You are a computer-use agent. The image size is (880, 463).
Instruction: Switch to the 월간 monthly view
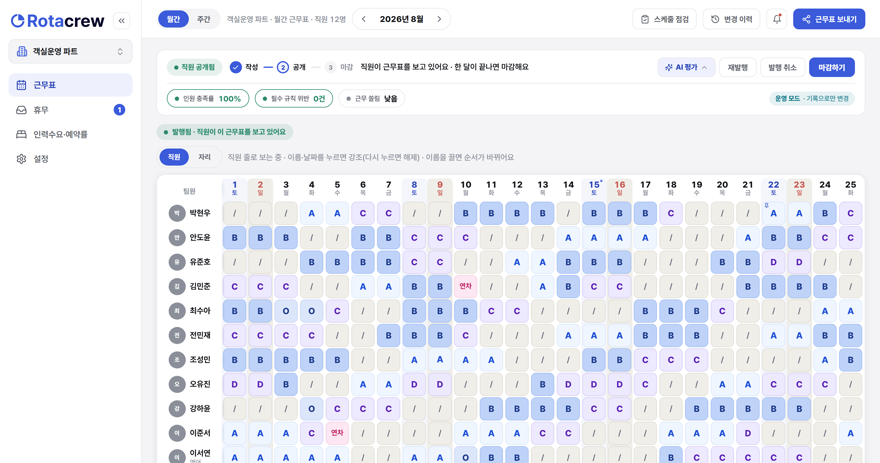(173, 19)
